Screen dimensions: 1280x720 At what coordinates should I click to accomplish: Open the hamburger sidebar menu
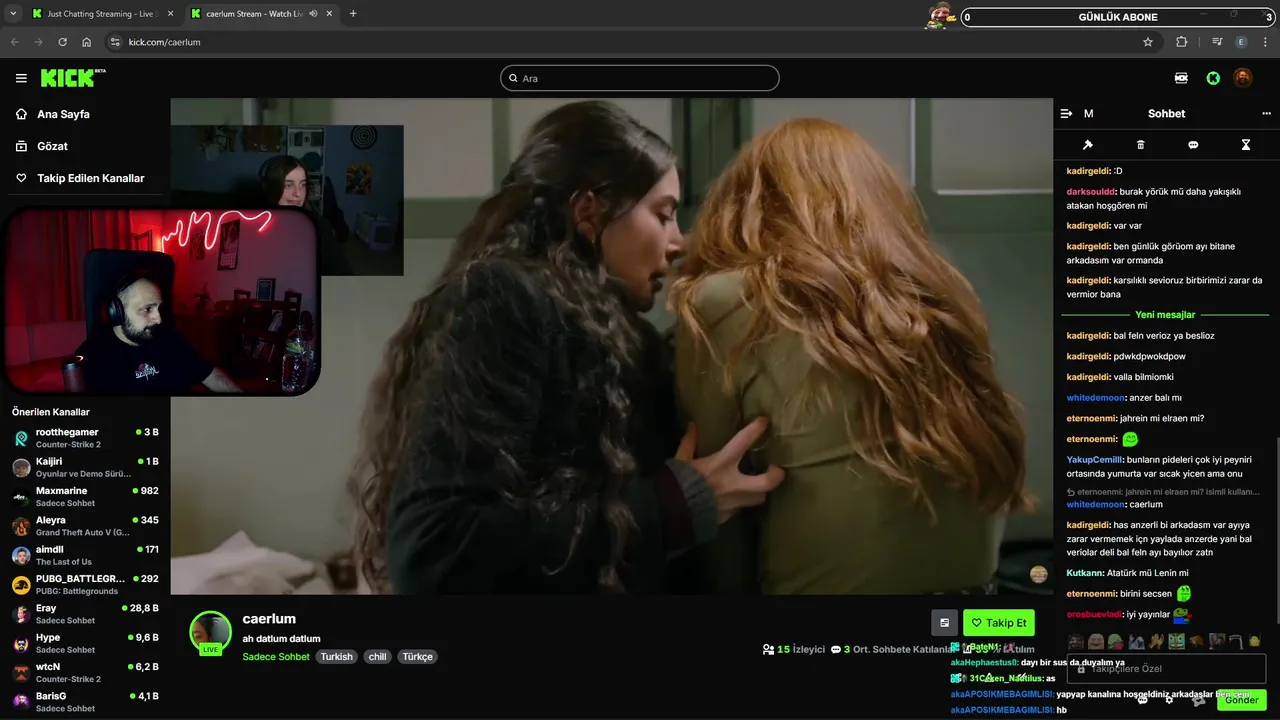click(x=21, y=78)
